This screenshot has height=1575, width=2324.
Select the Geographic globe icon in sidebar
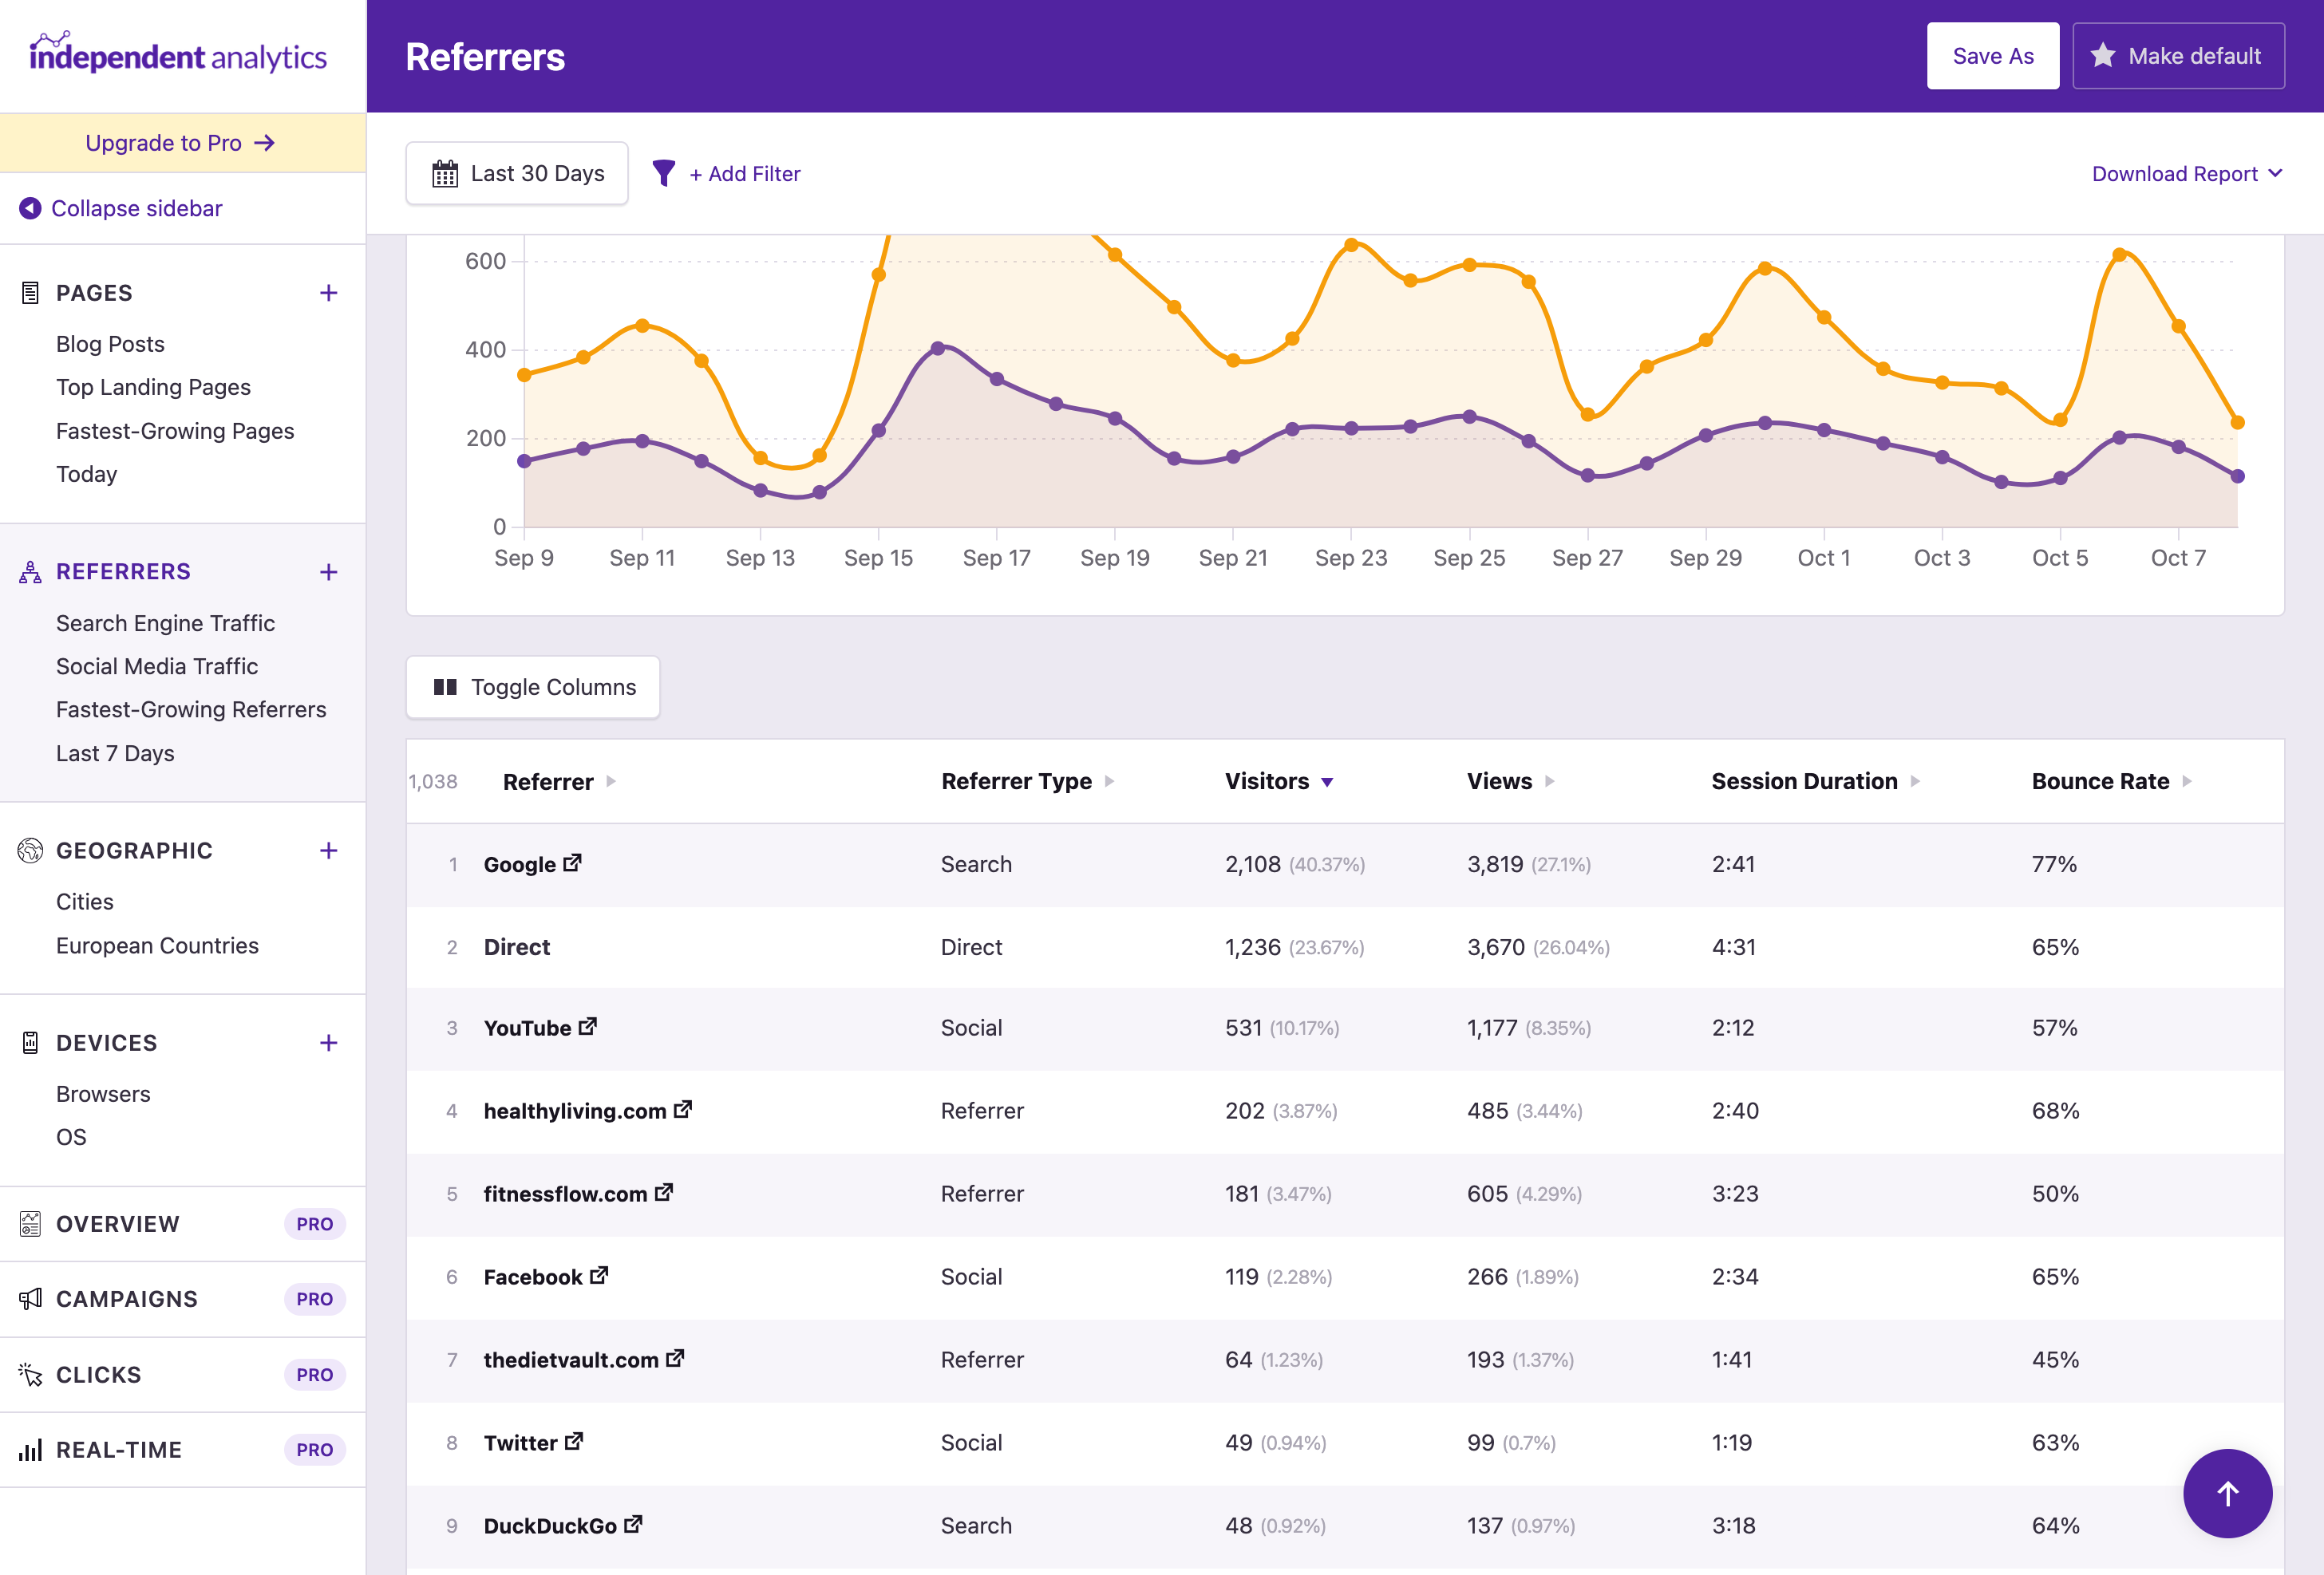pos(29,850)
